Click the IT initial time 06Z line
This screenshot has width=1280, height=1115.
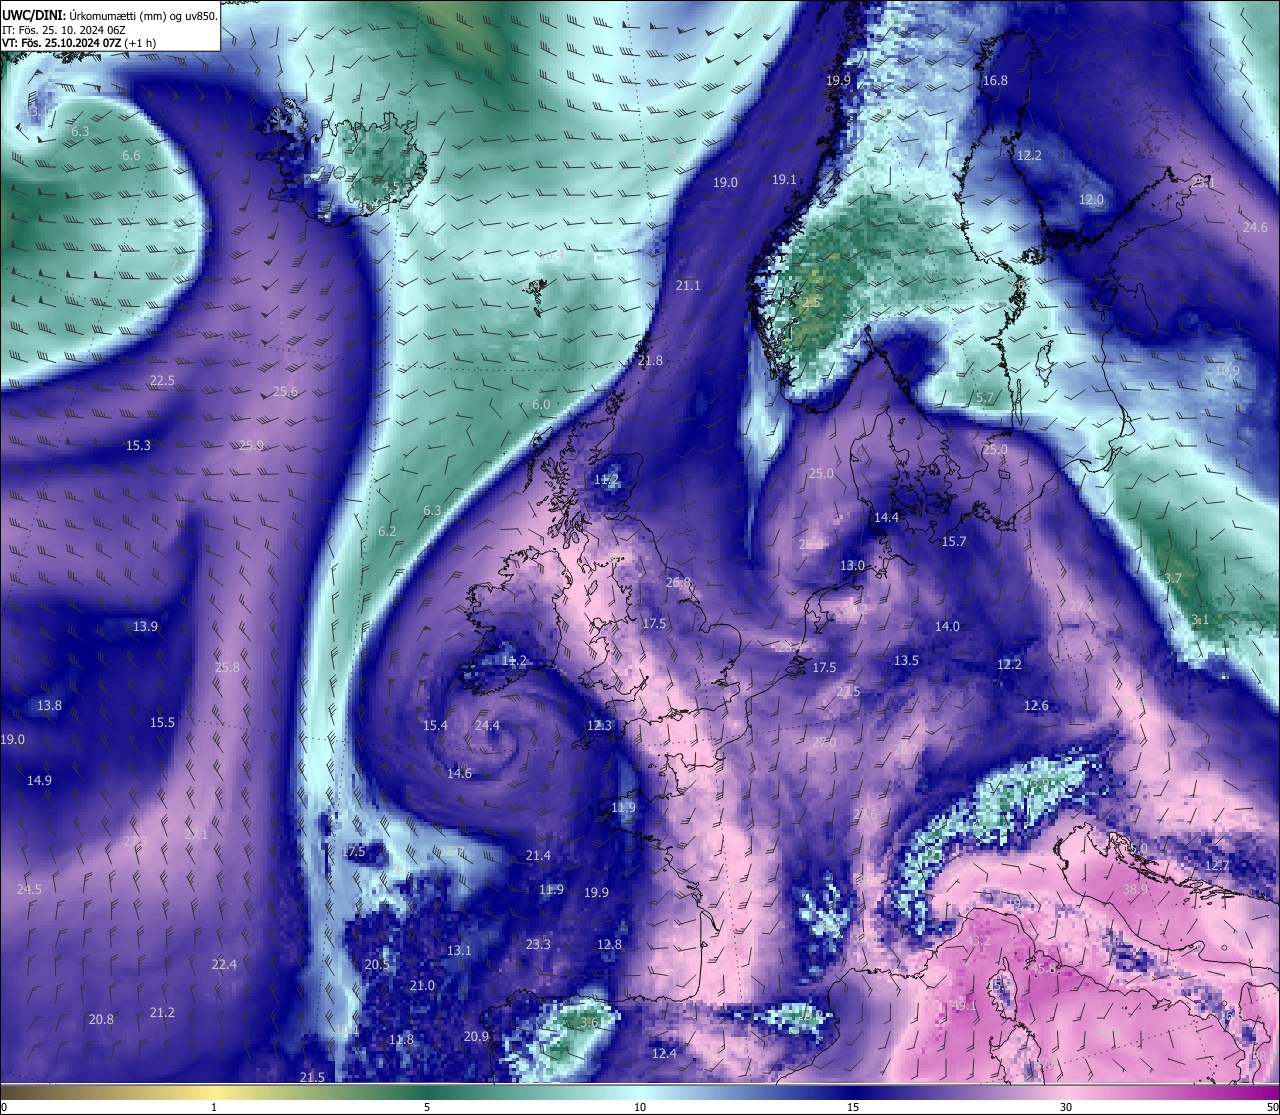point(64,30)
